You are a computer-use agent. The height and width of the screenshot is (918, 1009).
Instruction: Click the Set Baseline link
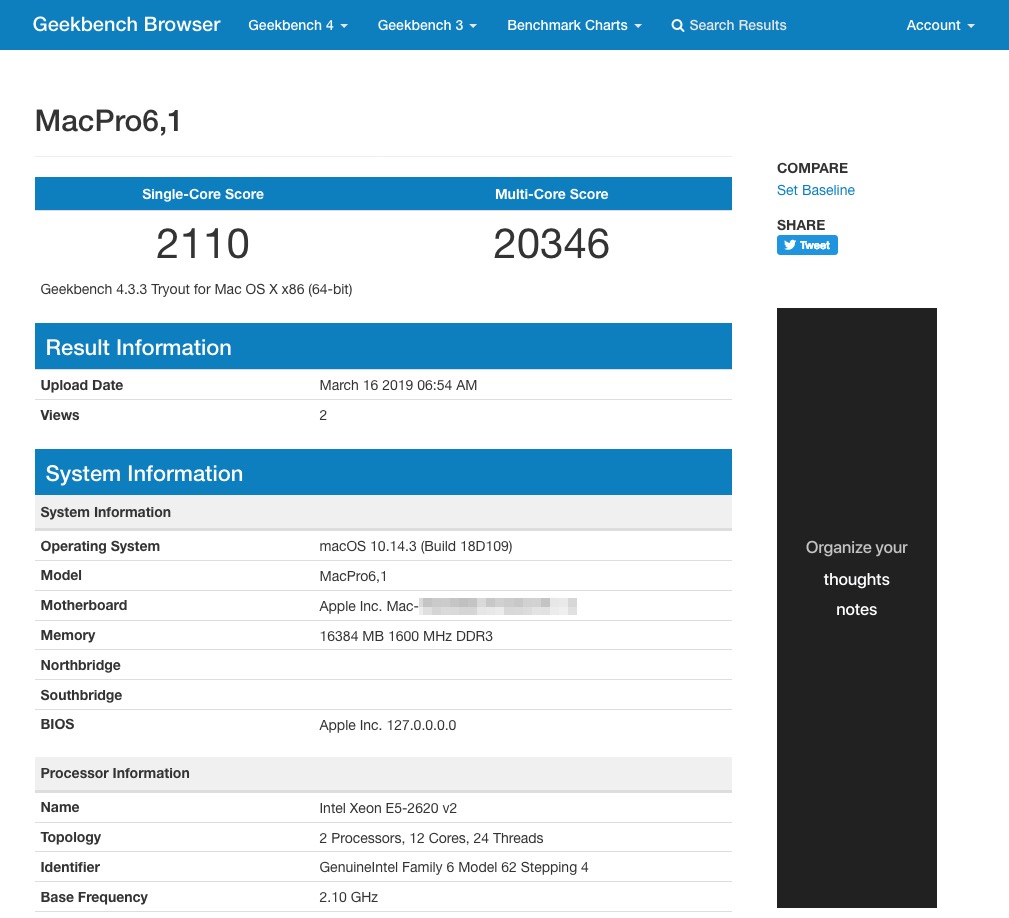click(x=815, y=190)
